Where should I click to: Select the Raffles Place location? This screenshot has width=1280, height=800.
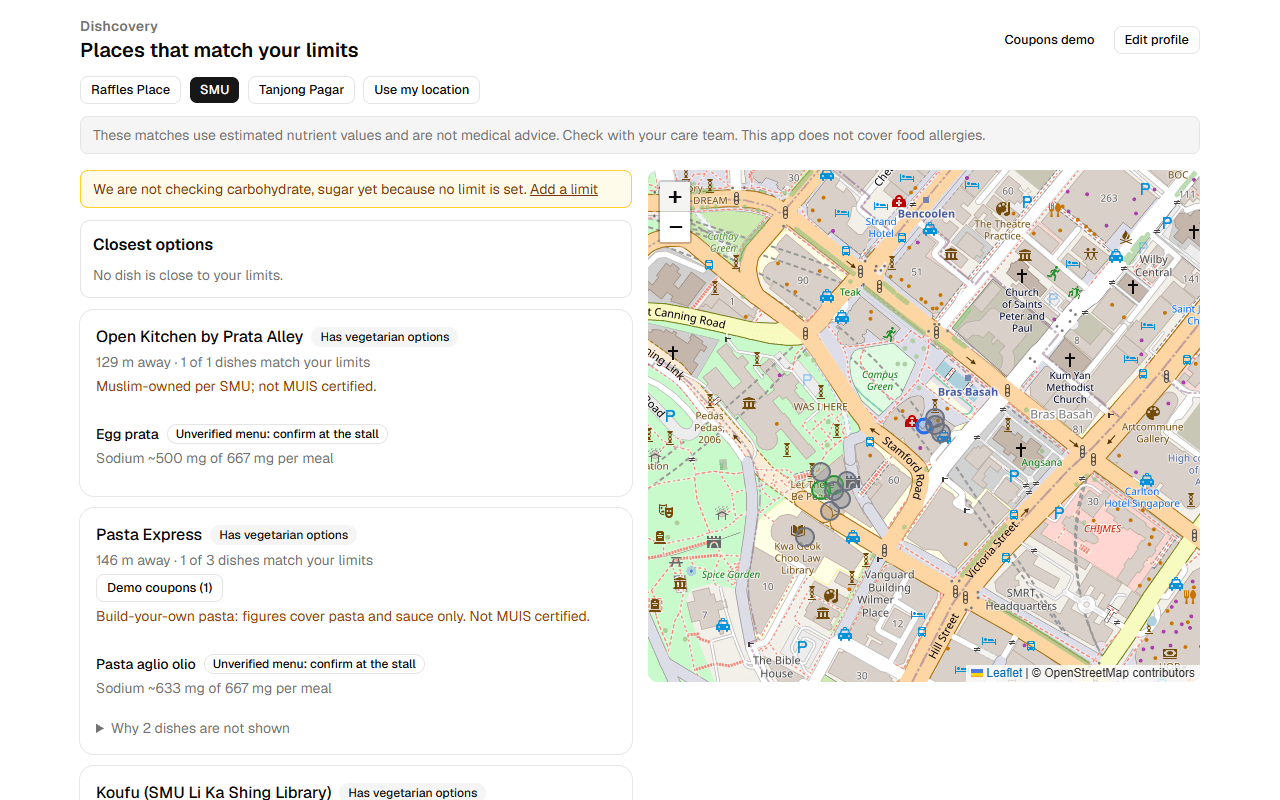[x=131, y=90]
